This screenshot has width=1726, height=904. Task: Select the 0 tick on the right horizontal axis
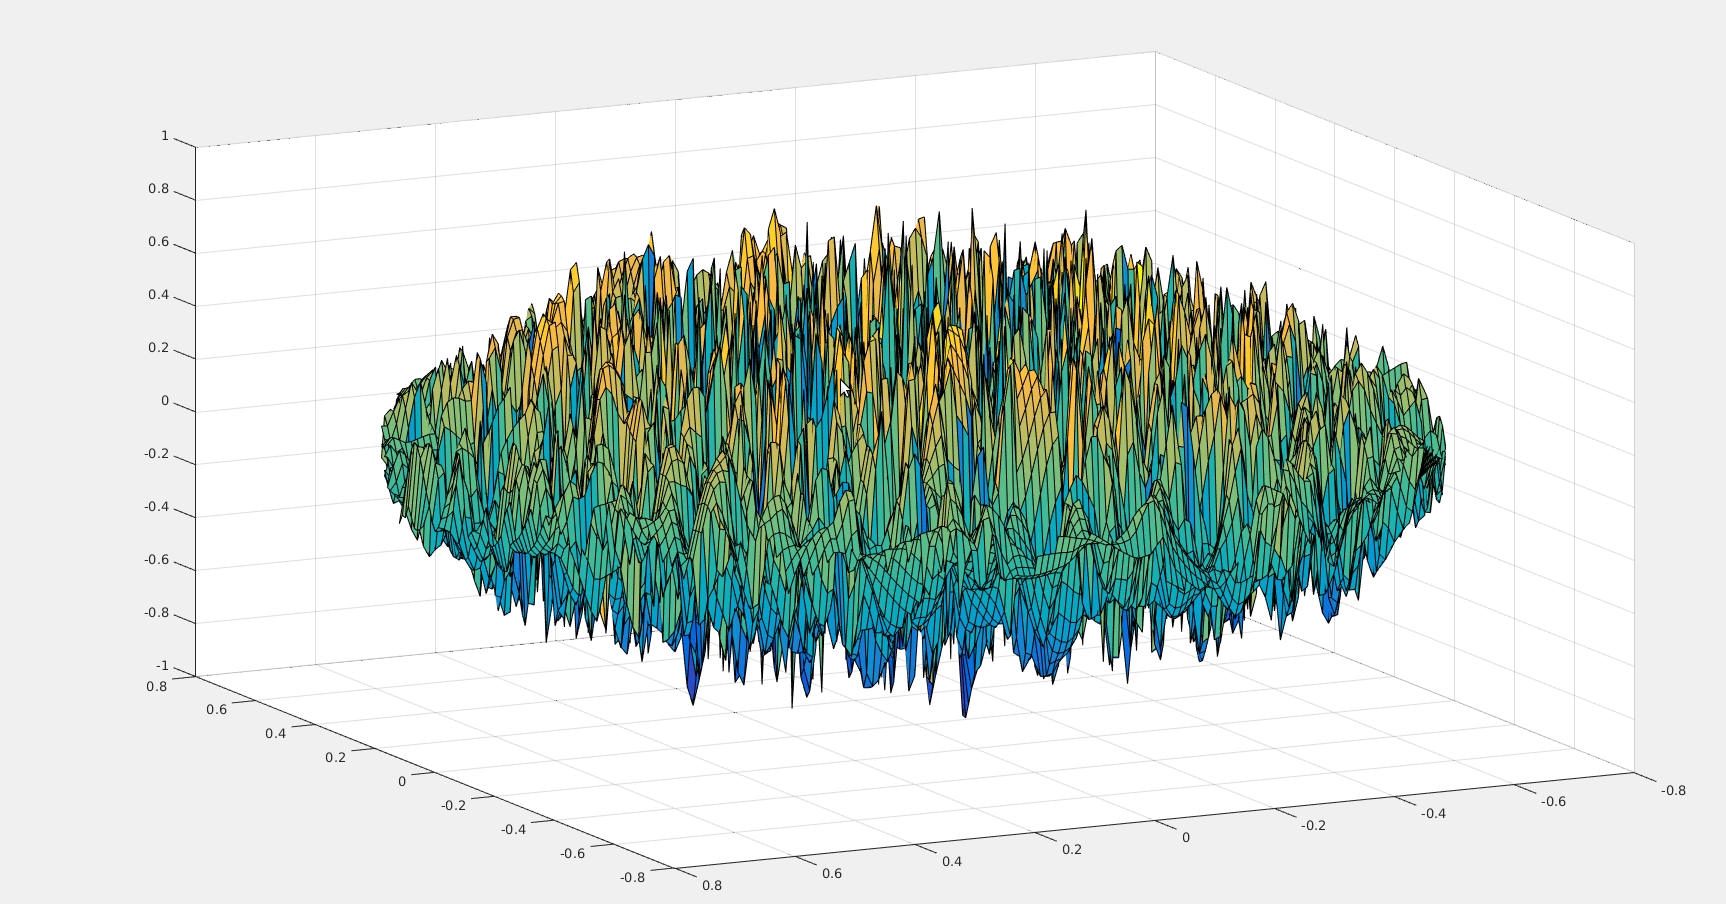click(1186, 837)
